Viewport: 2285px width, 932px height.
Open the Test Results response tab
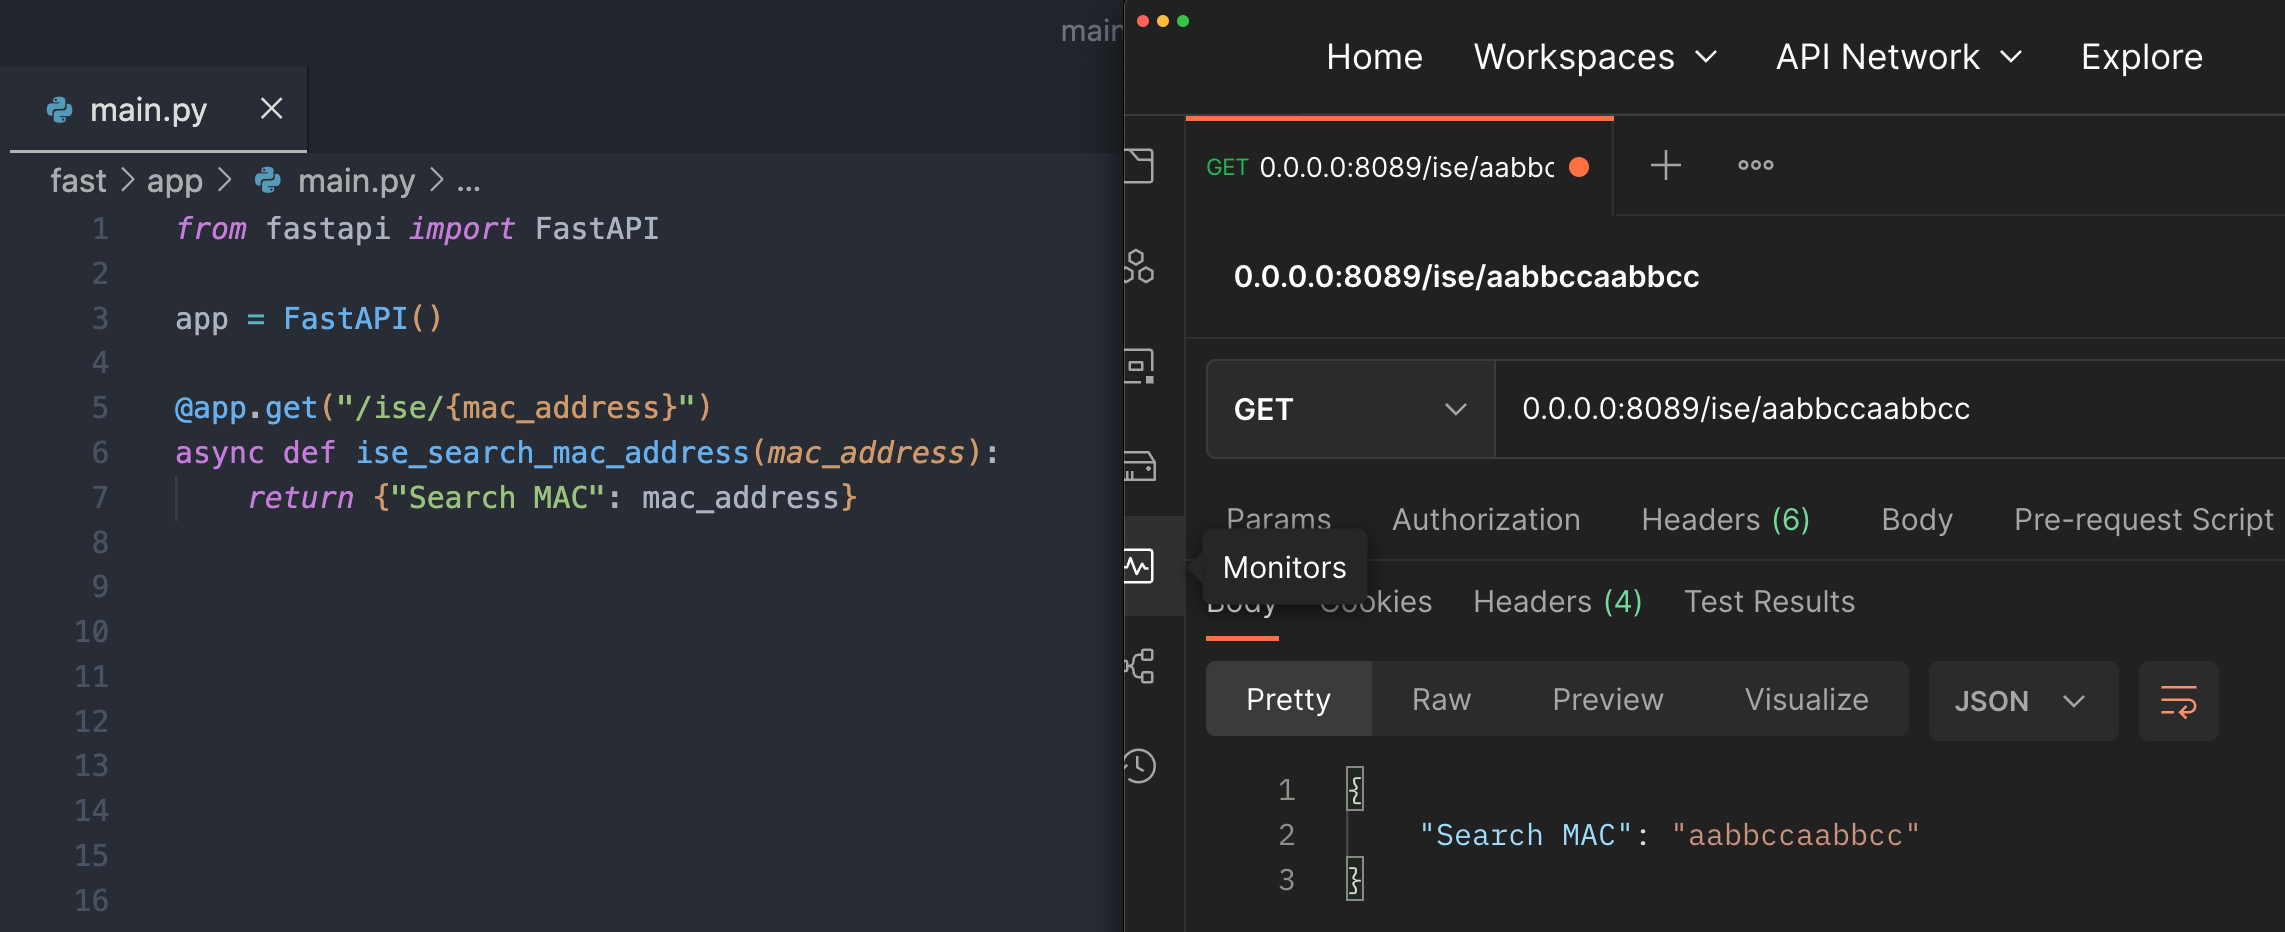pos(1769,602)
